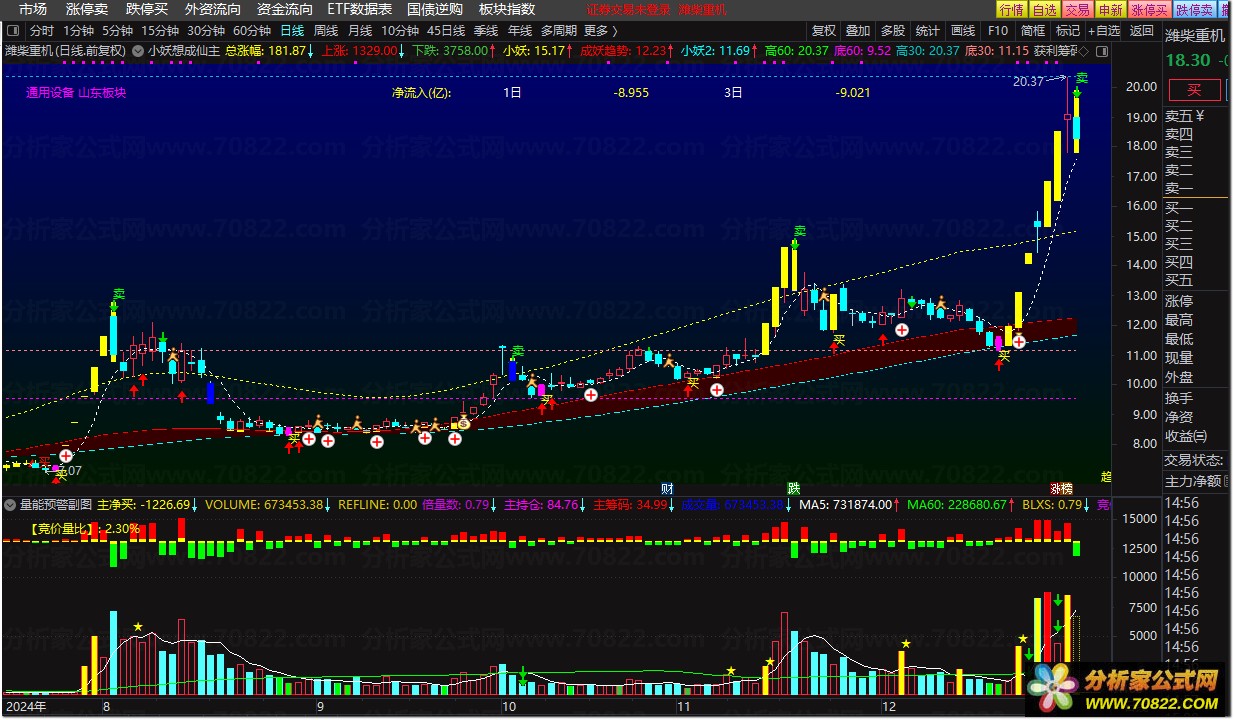This screenshot has height=720, width=1235.
Task: Click the purple 跌停卖 button
Action: (1194, 9)
